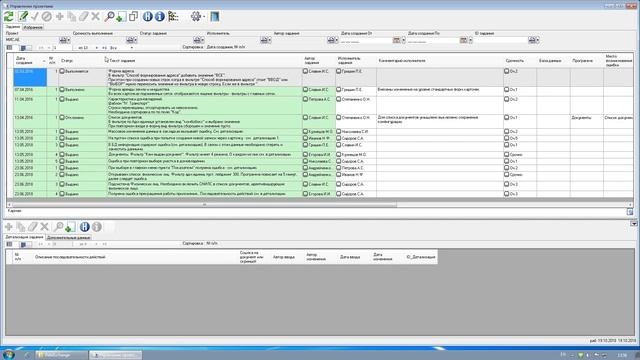
Task: Click the grey Cancel circle icon
Action: point(47,16)
